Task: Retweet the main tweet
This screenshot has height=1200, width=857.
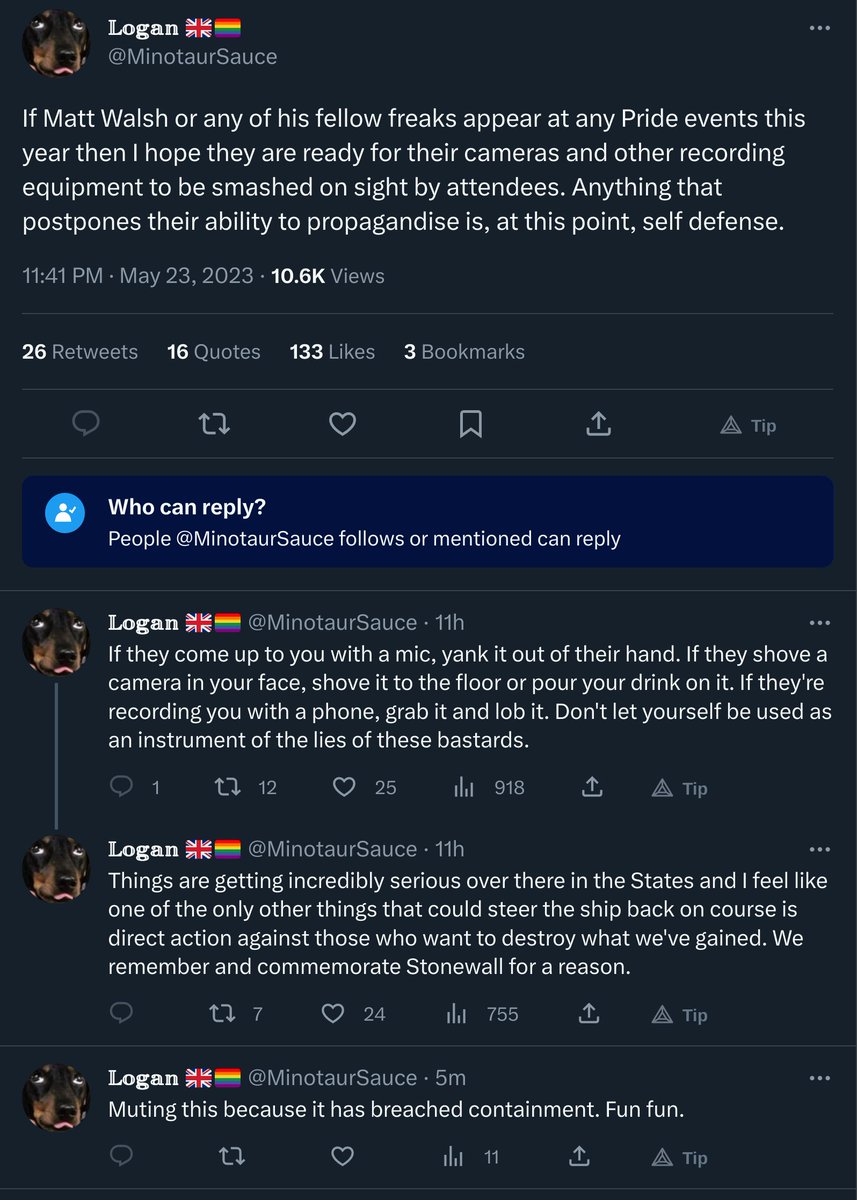Action: [x=214, y=425]
